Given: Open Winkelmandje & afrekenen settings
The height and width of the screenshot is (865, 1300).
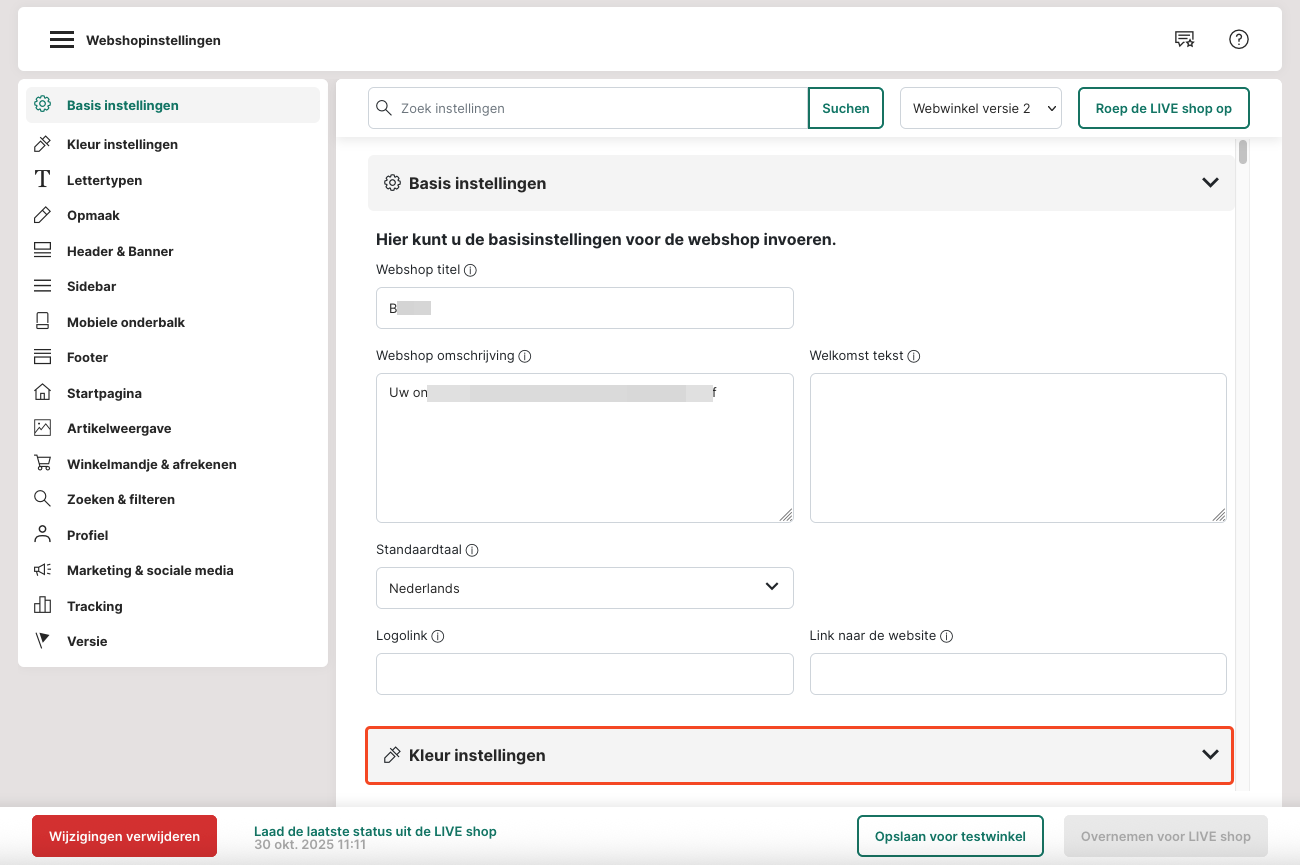Looking at the screenshot, I should [151, 464].
